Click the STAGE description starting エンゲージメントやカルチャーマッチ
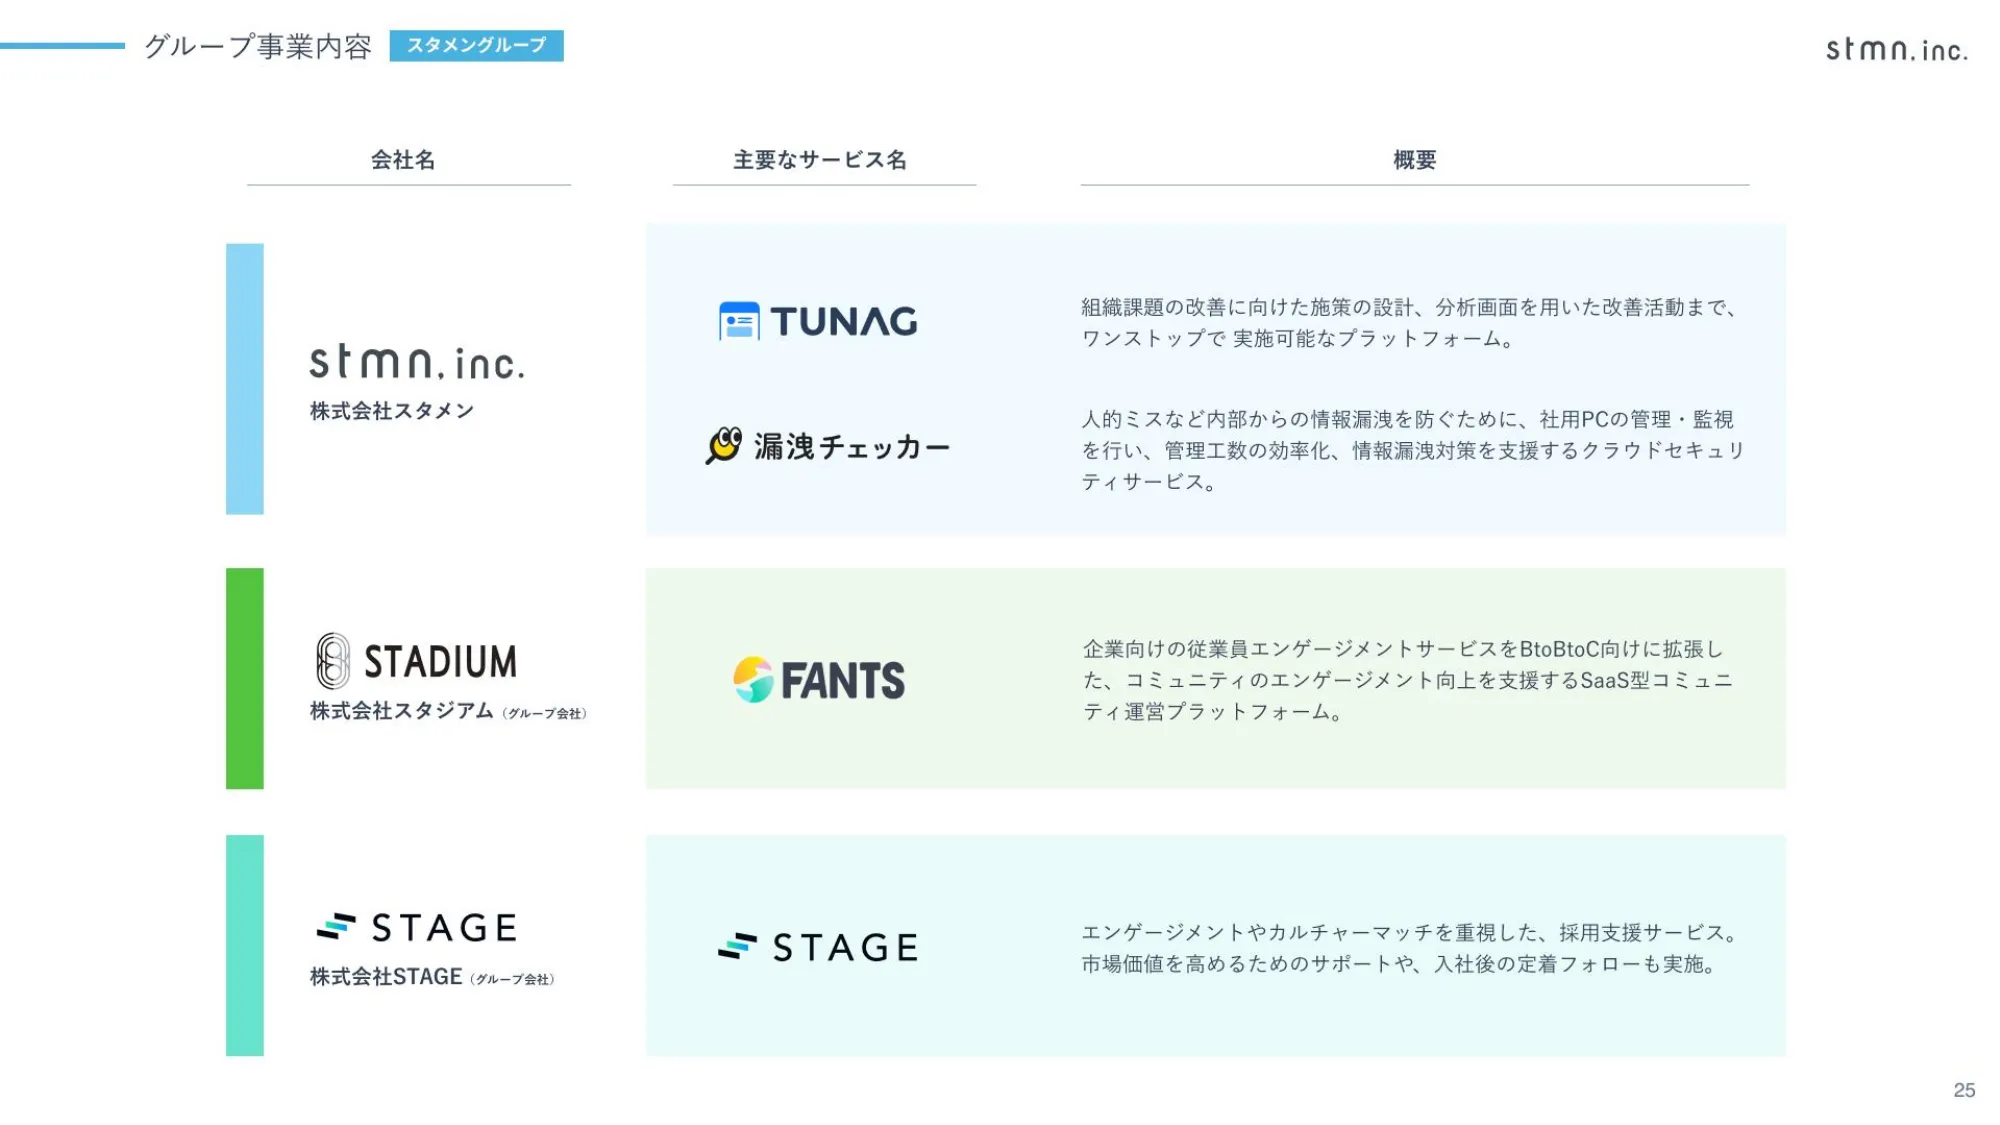Screen dimensions: 2000x1125 coord(1409,948)
